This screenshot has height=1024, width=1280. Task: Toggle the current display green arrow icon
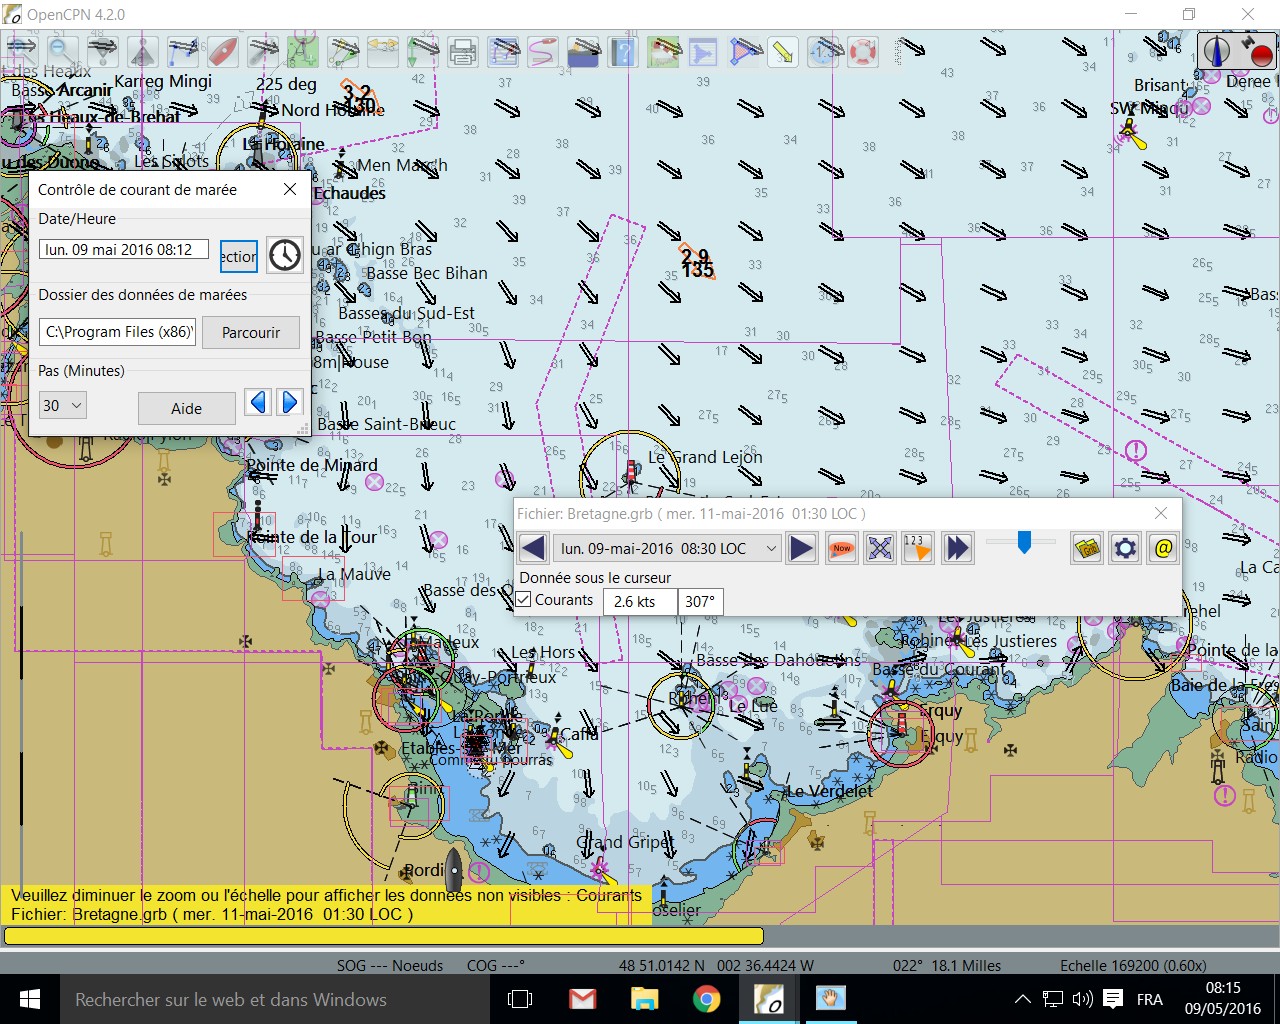pyautogui.click(x=422, y=51)
